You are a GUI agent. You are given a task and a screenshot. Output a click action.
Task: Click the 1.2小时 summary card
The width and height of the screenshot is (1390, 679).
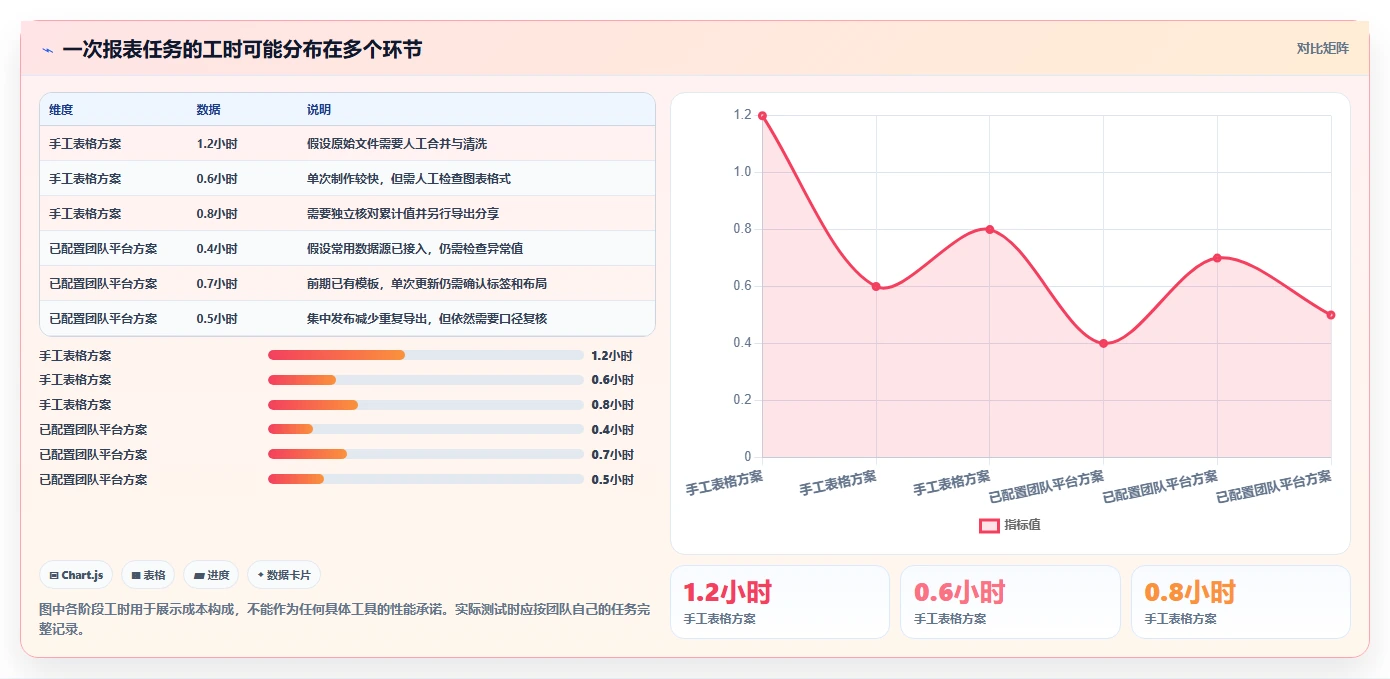[779, 602]
